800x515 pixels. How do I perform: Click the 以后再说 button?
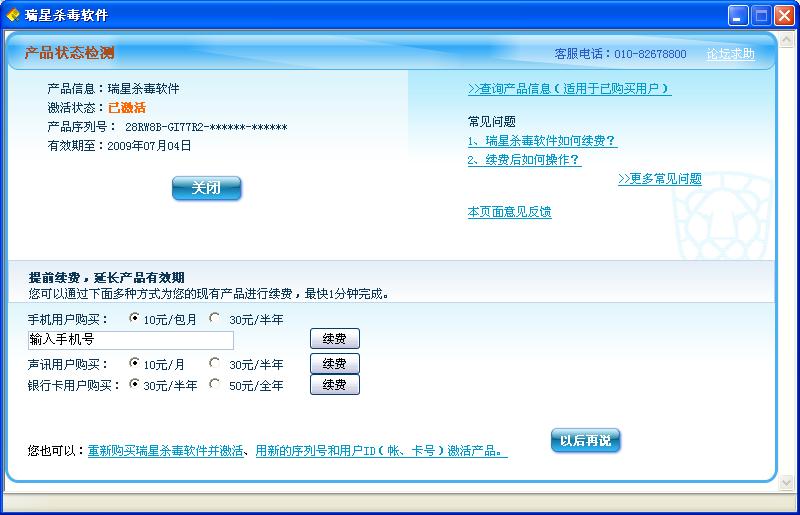pyautogui.click(x=586, y=440)
